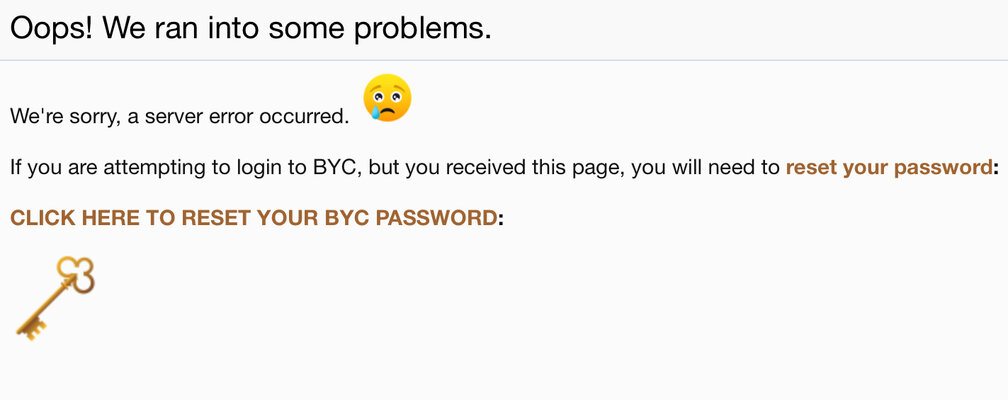Click the word 'problems.' in the heading
This screenshot has height=400, width=1008.
pyautogui.click(x=422, y=28)
